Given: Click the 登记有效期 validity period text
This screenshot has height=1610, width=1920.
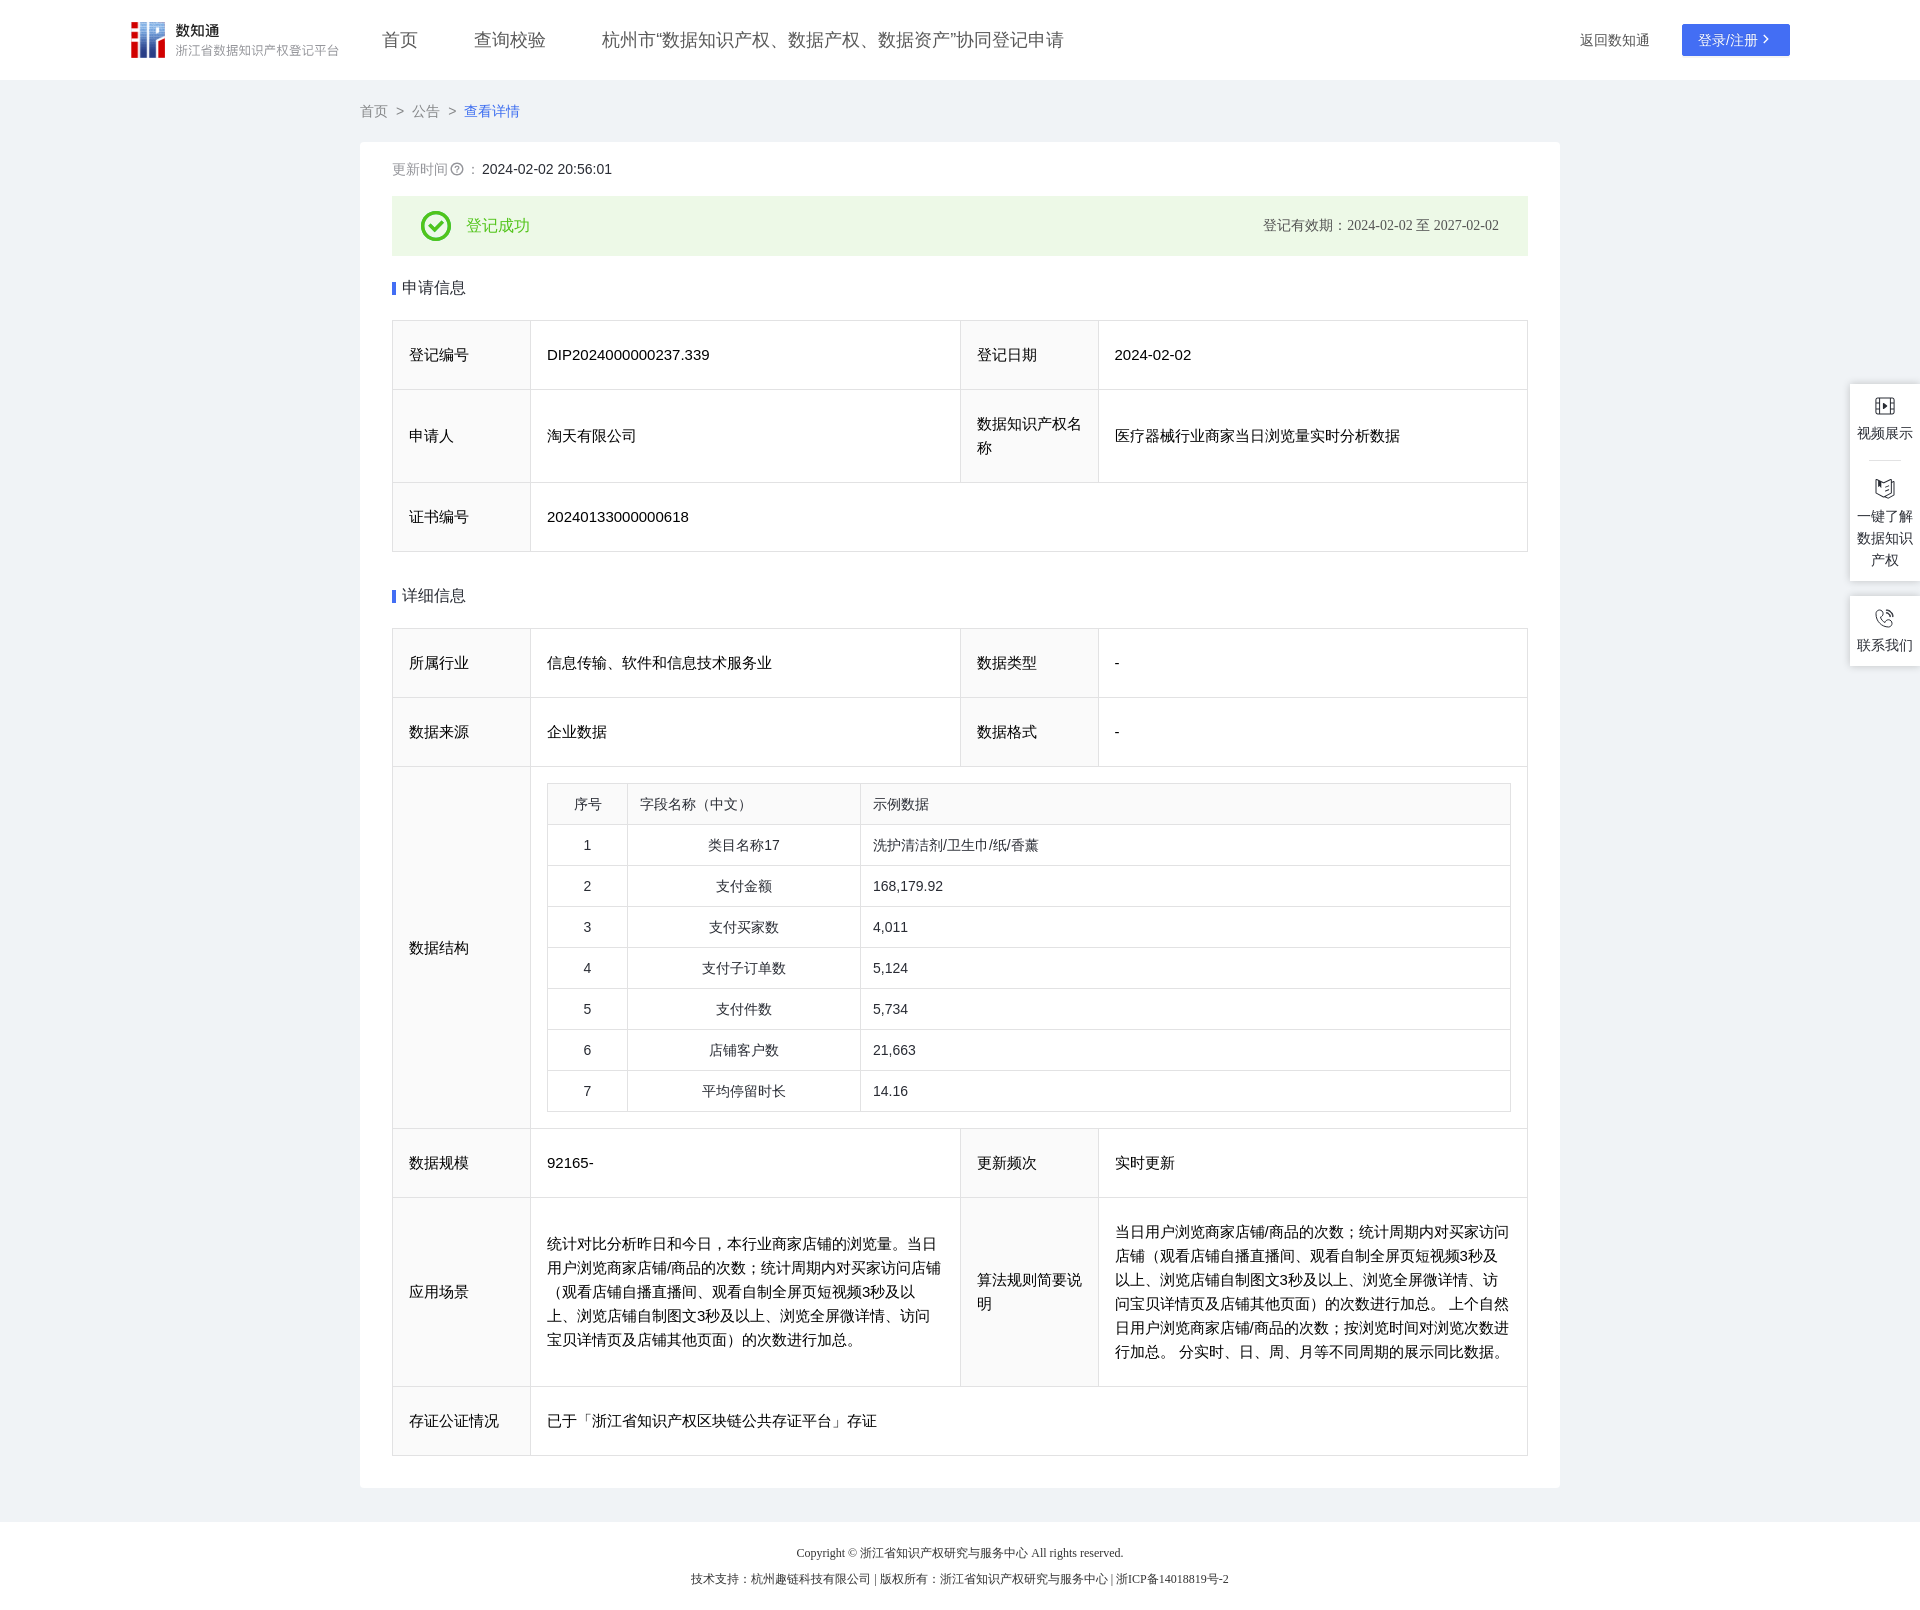Looking at the screenshot, I should (1381, 226).
